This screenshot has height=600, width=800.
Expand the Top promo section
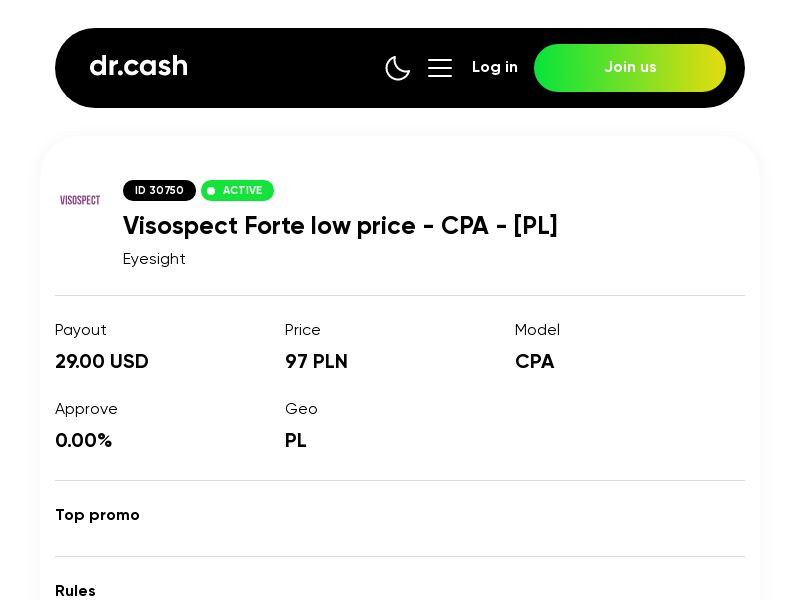pyautogui.click(x=97, y=515)
